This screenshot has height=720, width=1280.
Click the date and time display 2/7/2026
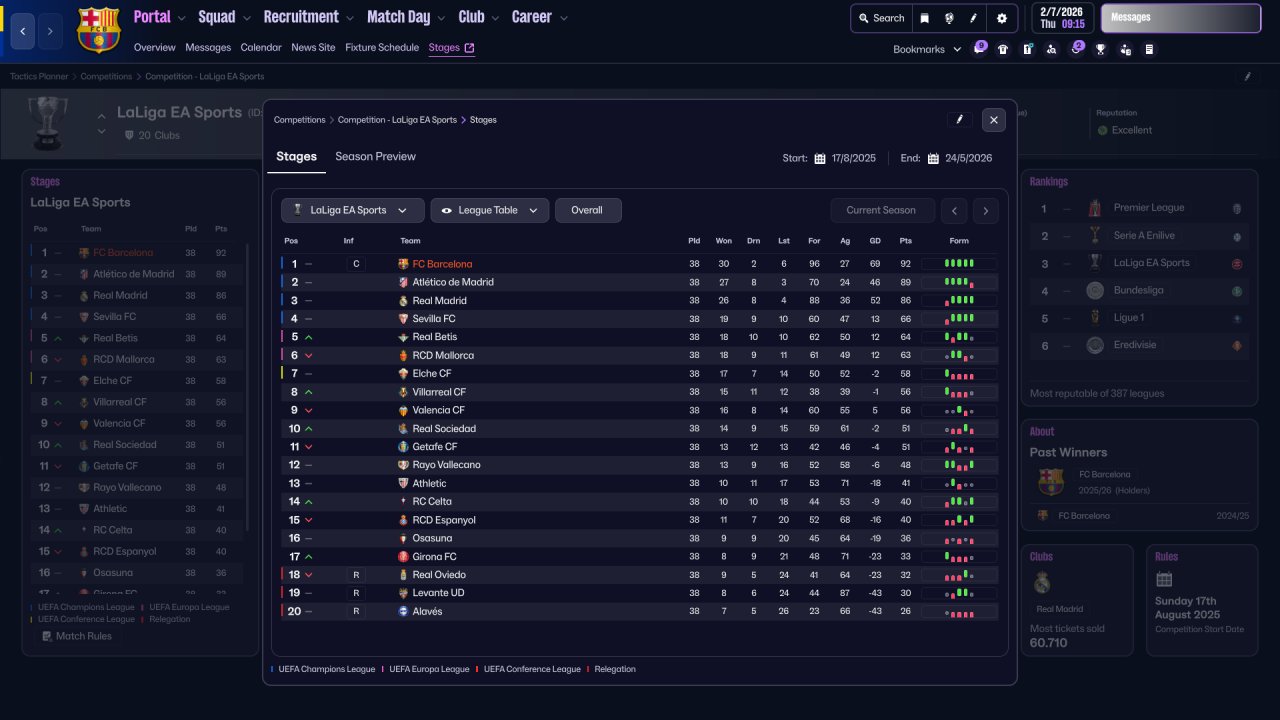coord(1062,18)
